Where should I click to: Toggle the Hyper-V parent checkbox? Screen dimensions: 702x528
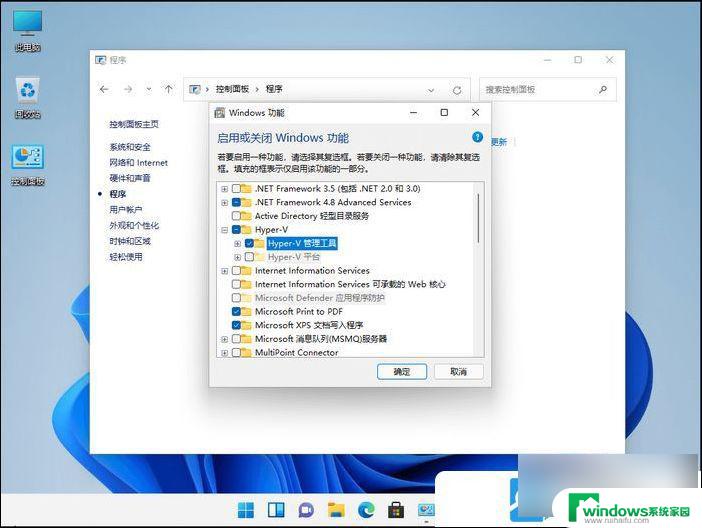pos(236,230)
